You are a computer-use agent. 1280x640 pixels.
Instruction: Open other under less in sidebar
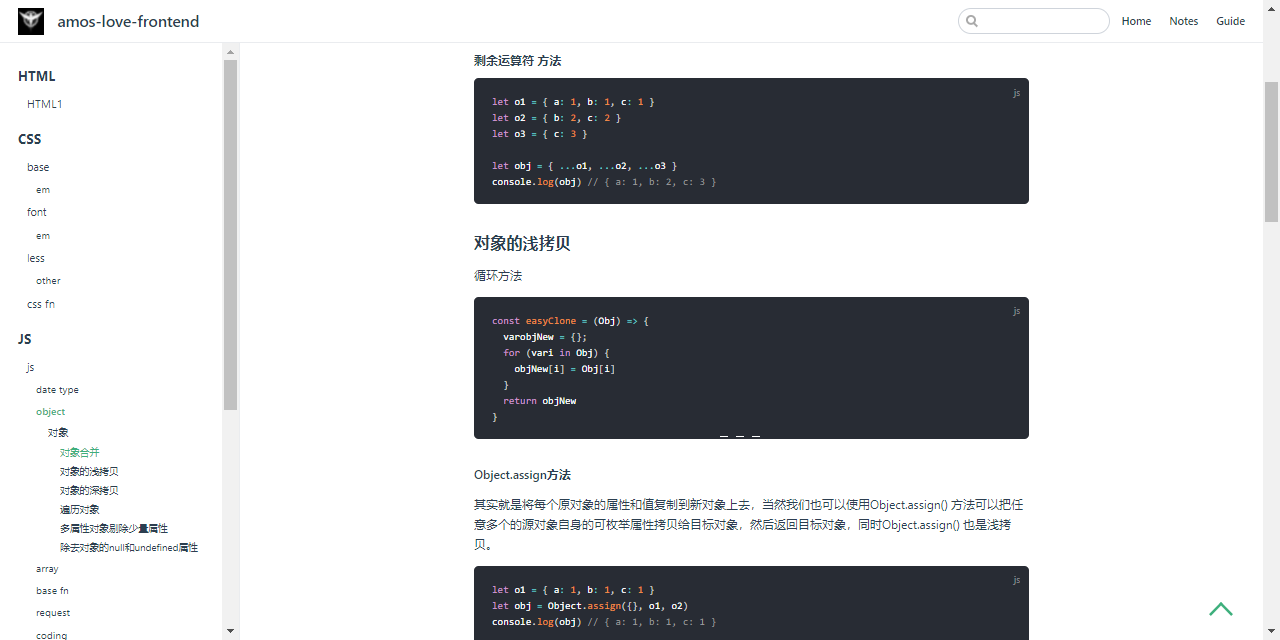(48, 281)
